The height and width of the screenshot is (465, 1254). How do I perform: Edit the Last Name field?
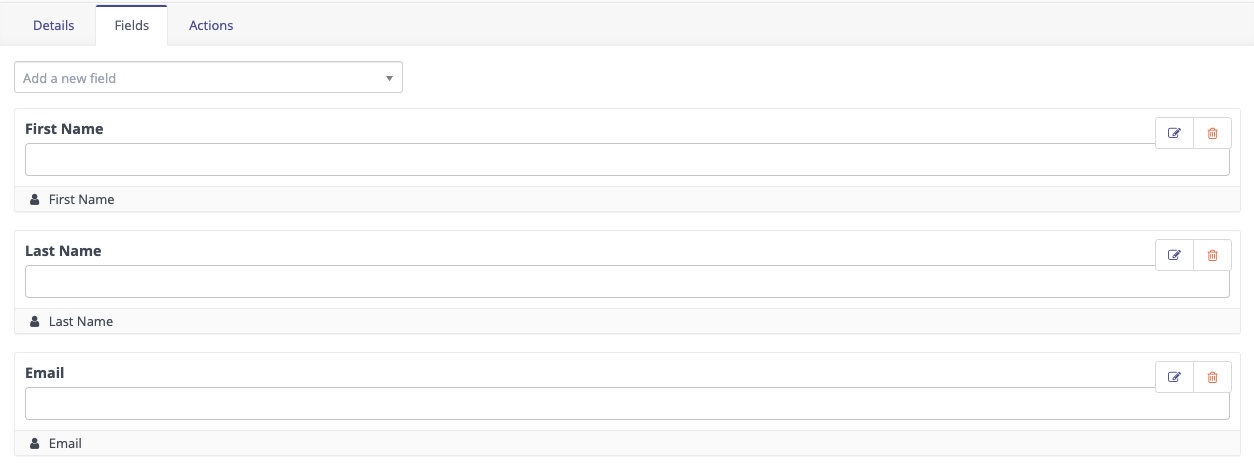1175,255
